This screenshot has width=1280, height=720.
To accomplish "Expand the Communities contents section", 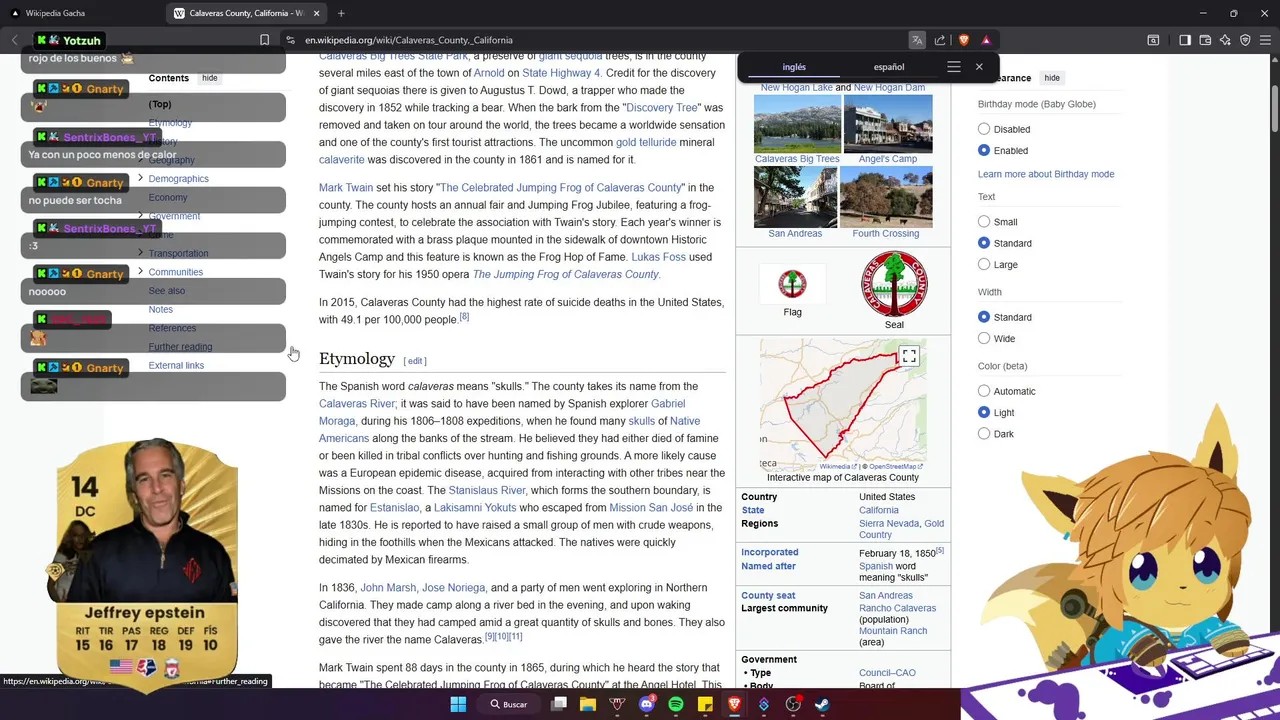I will (x=140, y=271).
